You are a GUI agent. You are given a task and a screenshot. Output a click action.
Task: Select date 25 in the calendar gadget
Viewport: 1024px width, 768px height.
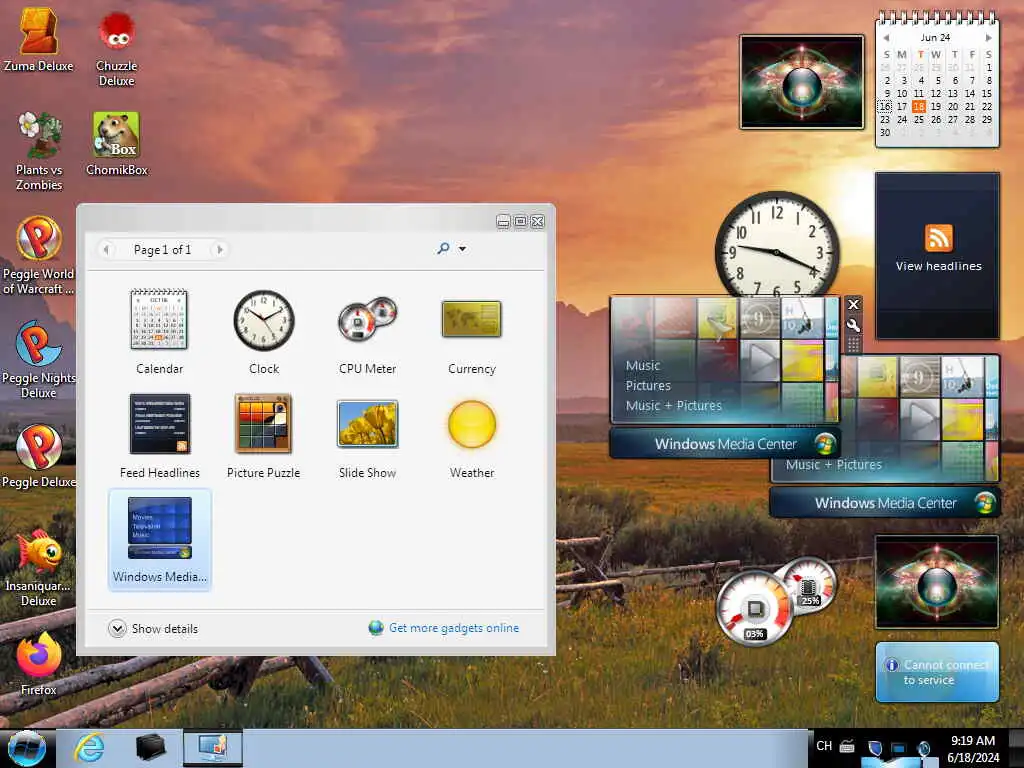pos(919,120)
